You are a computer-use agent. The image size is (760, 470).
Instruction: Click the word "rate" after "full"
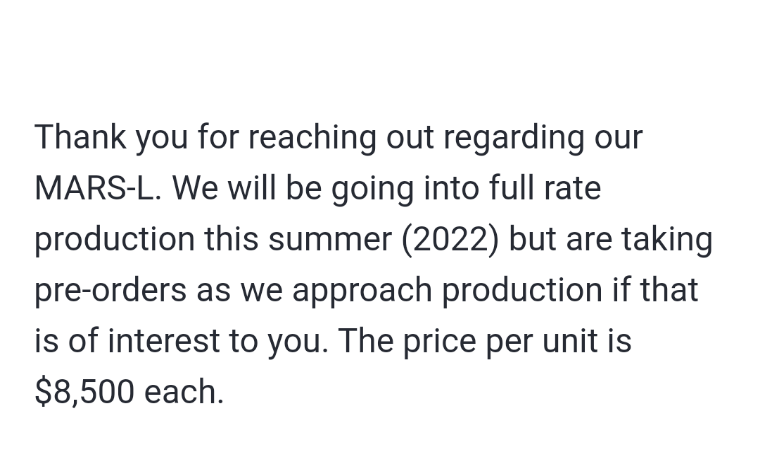pos(572,188)
